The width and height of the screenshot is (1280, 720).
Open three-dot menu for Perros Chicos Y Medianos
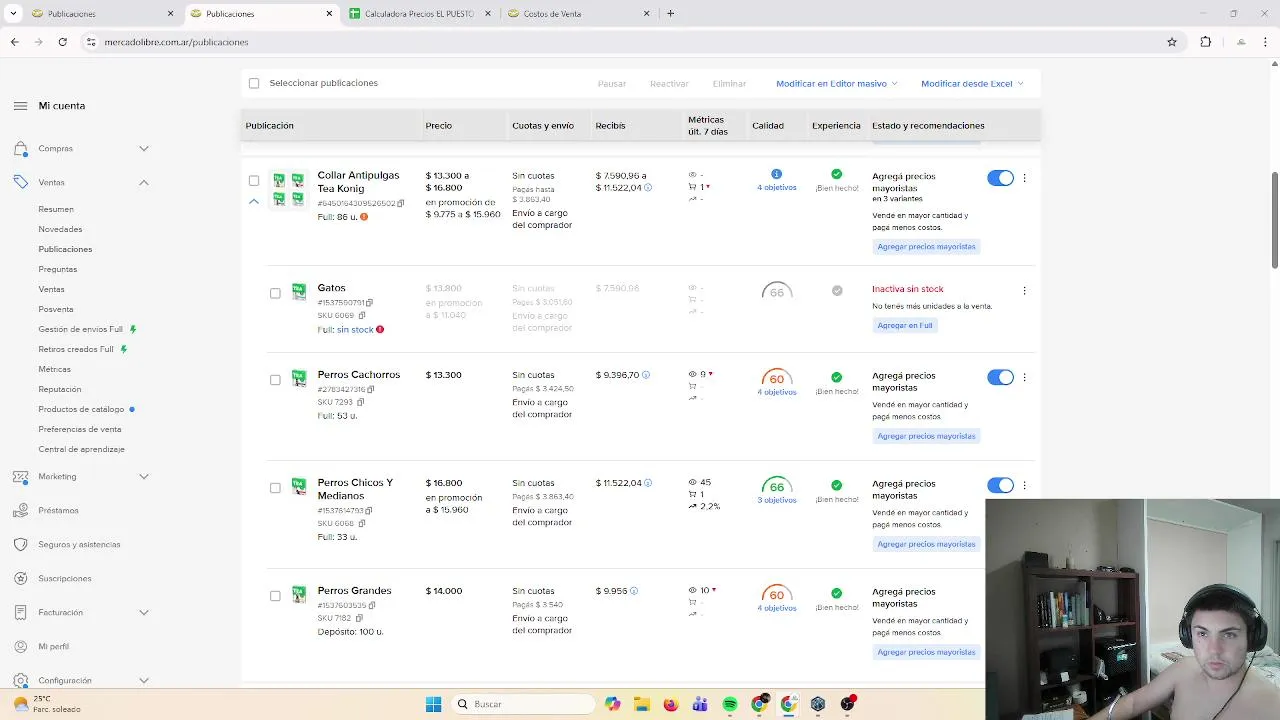[1024, 486]
